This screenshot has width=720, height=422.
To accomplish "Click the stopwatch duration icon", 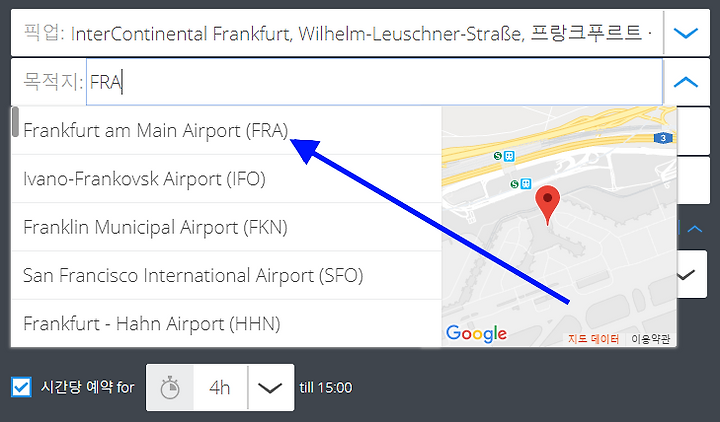I will [x=170, y=388].
